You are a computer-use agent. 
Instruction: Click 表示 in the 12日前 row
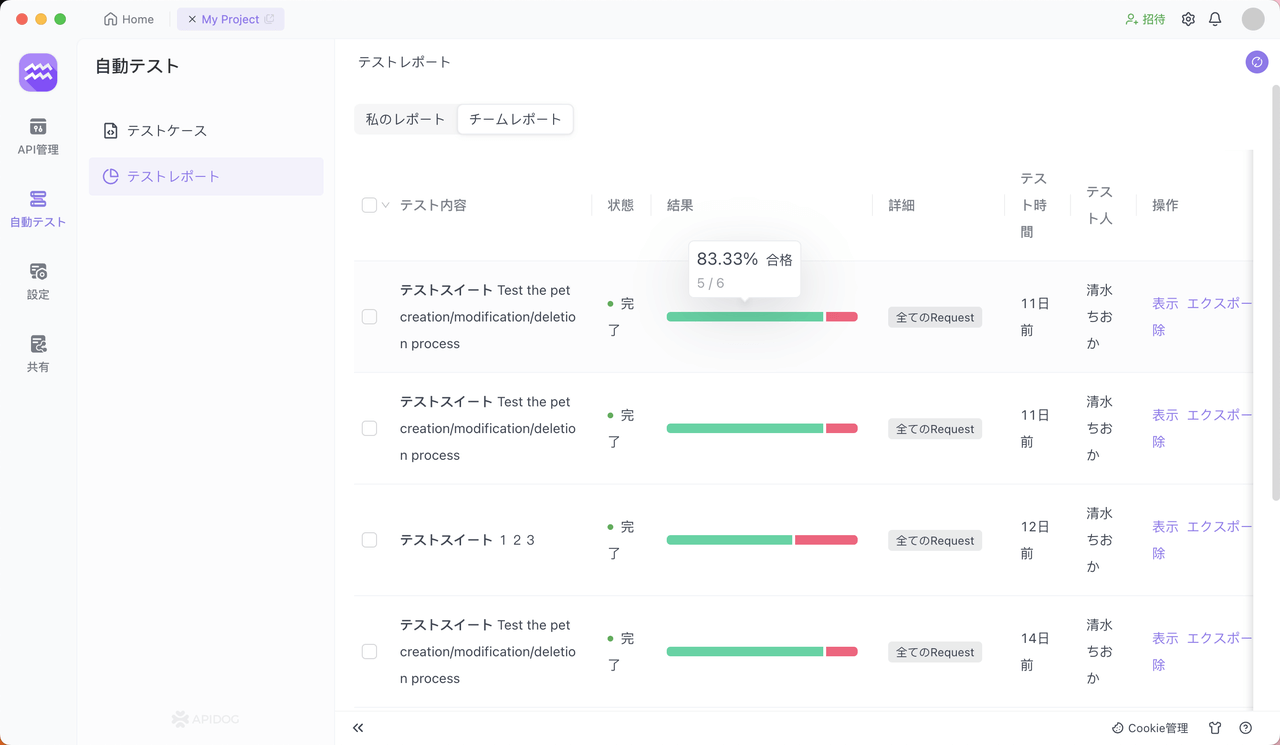pos(1165,526)
